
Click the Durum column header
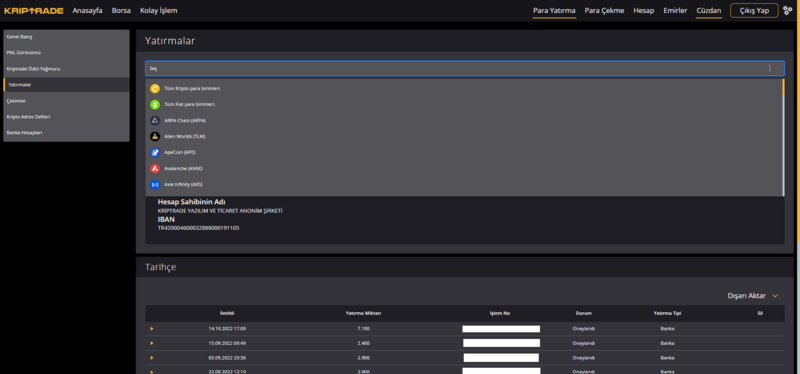tap(584, 313)
